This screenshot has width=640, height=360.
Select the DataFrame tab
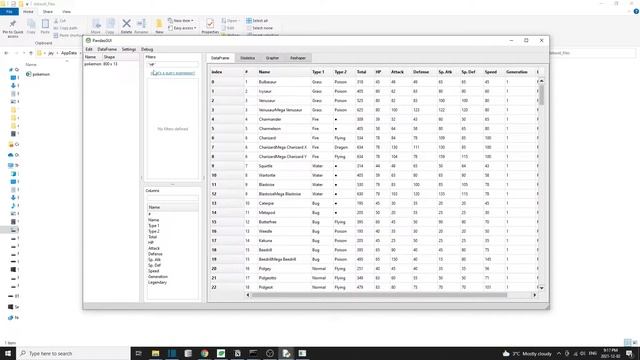[x=220, y=58]
